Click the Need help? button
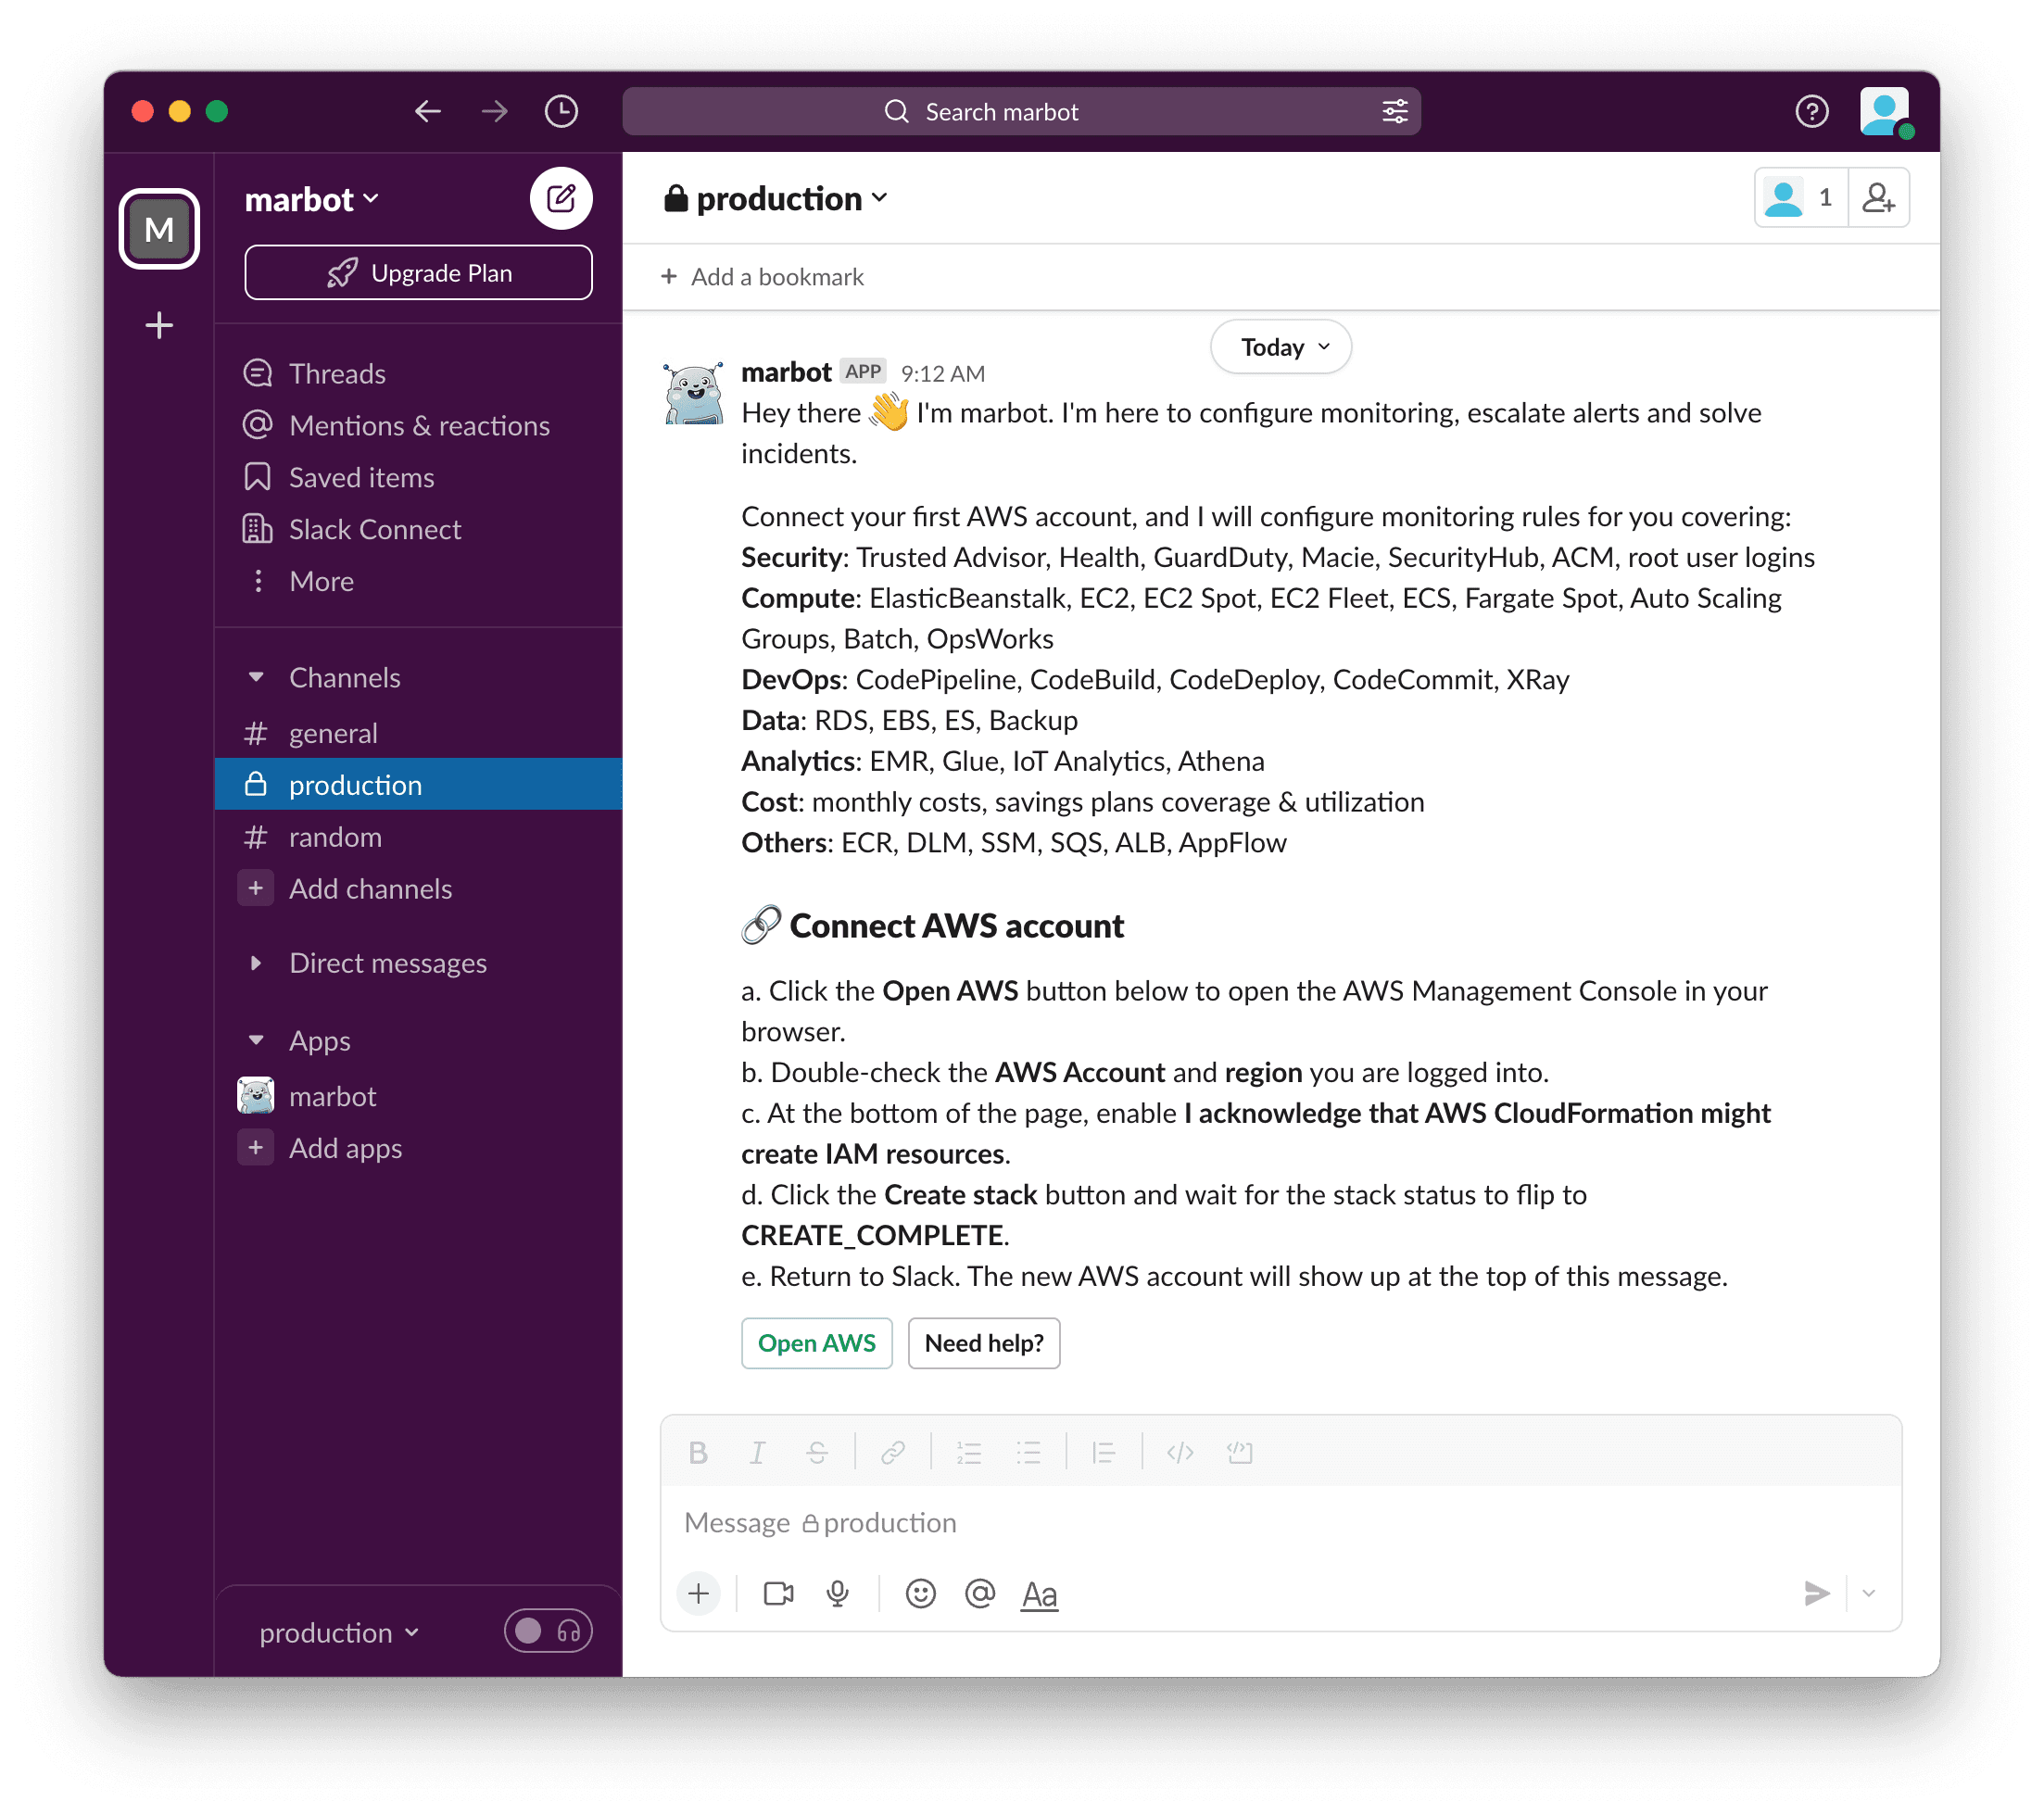The height and width of the screenshot is (1814, 2044). [x=983, y=1343]
